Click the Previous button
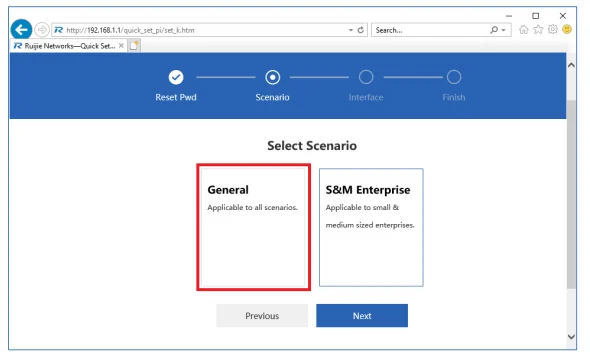This screenshot has height=360, width=590. click(x=262, y=316)
